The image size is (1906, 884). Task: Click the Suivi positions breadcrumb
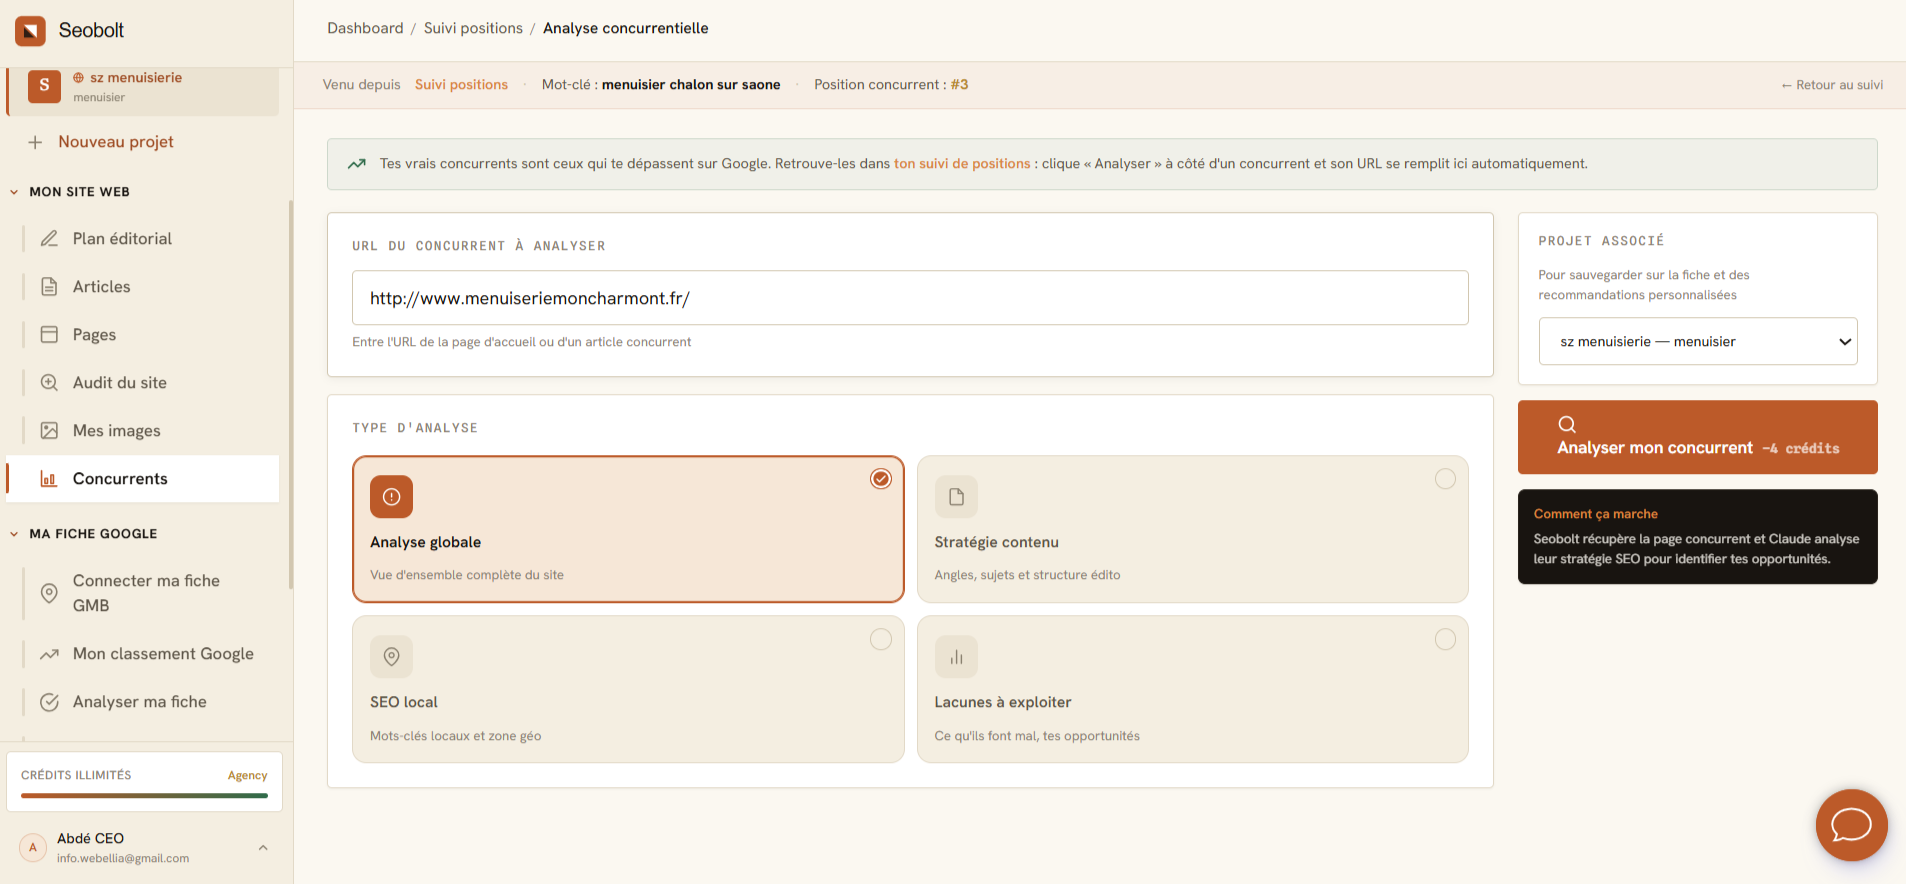473,28
